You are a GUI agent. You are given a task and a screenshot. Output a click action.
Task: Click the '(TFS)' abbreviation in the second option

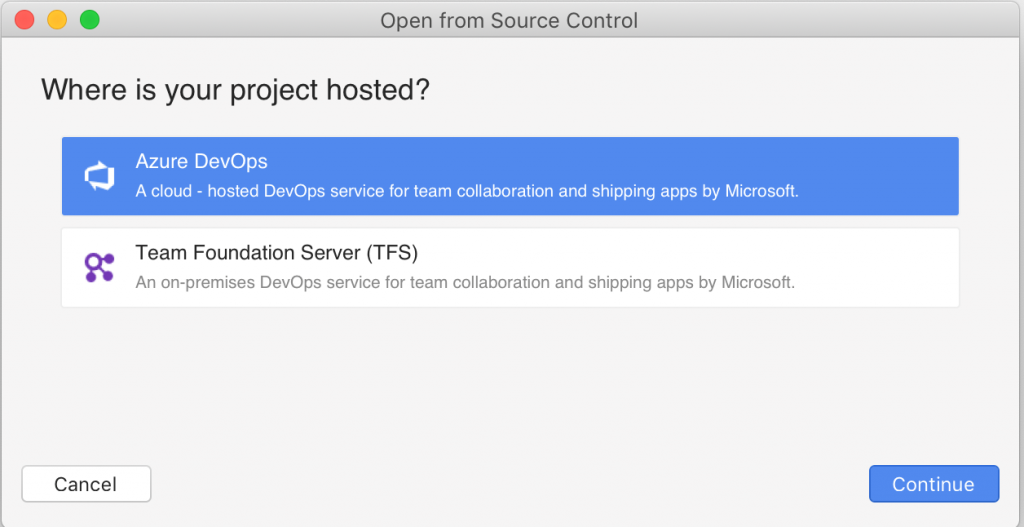click(x=392, y=252)
